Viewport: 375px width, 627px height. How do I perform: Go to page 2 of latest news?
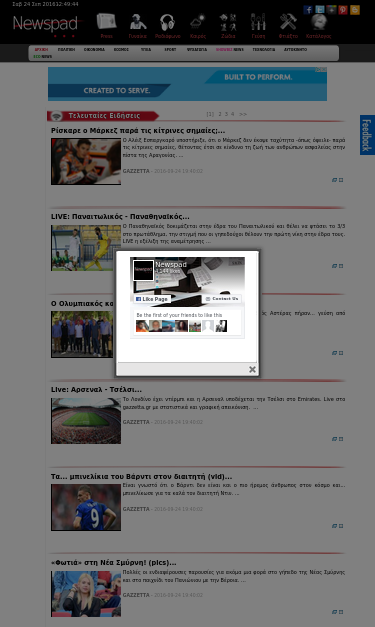(x=219, y=114)
